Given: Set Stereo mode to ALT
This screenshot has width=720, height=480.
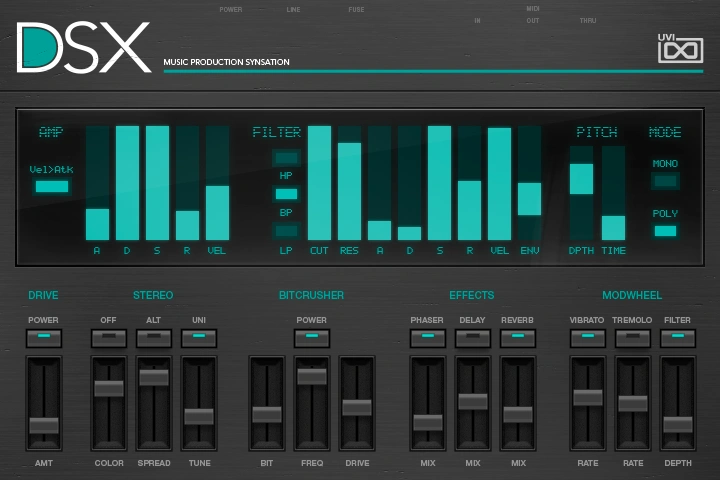Looking at the screenshot, I should tap(154, 339).
